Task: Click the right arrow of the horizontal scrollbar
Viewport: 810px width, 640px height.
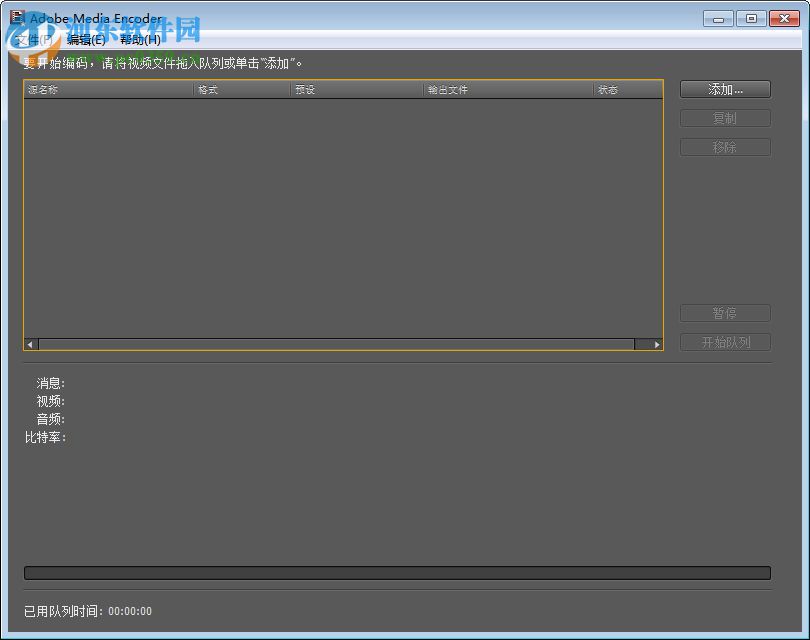Action: [x=656, y=343]
